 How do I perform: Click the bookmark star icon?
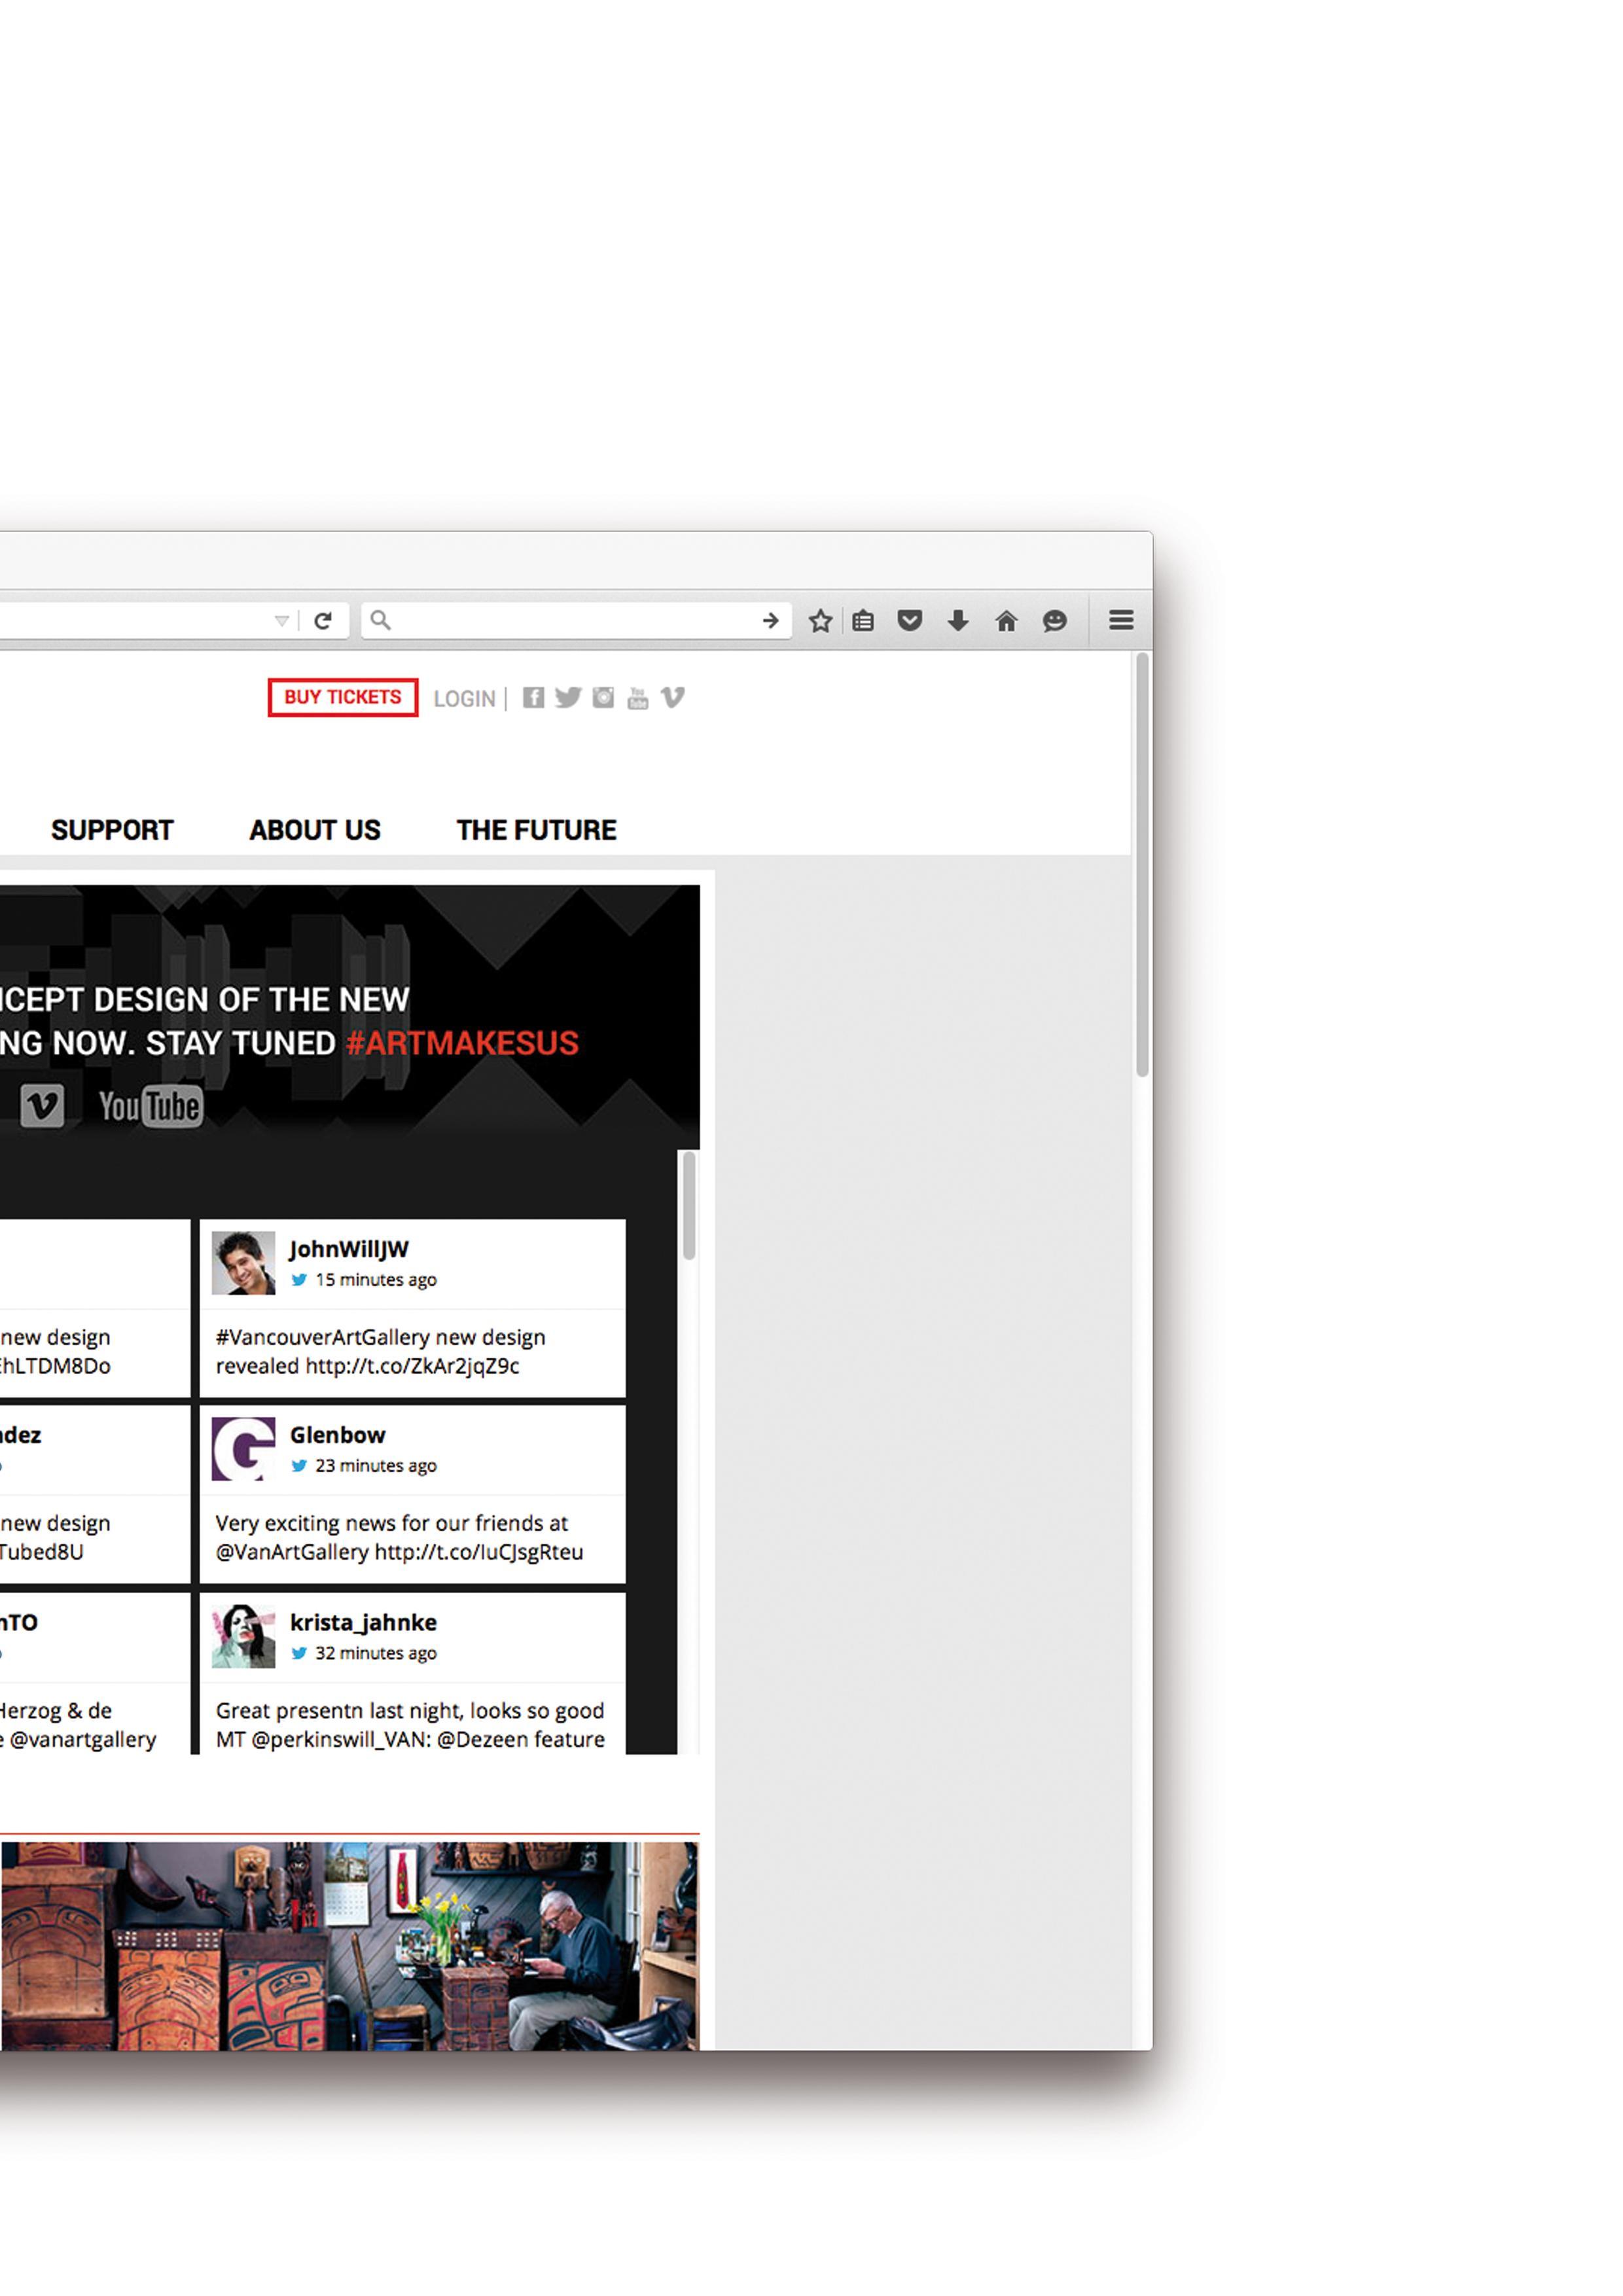(820, 621)
